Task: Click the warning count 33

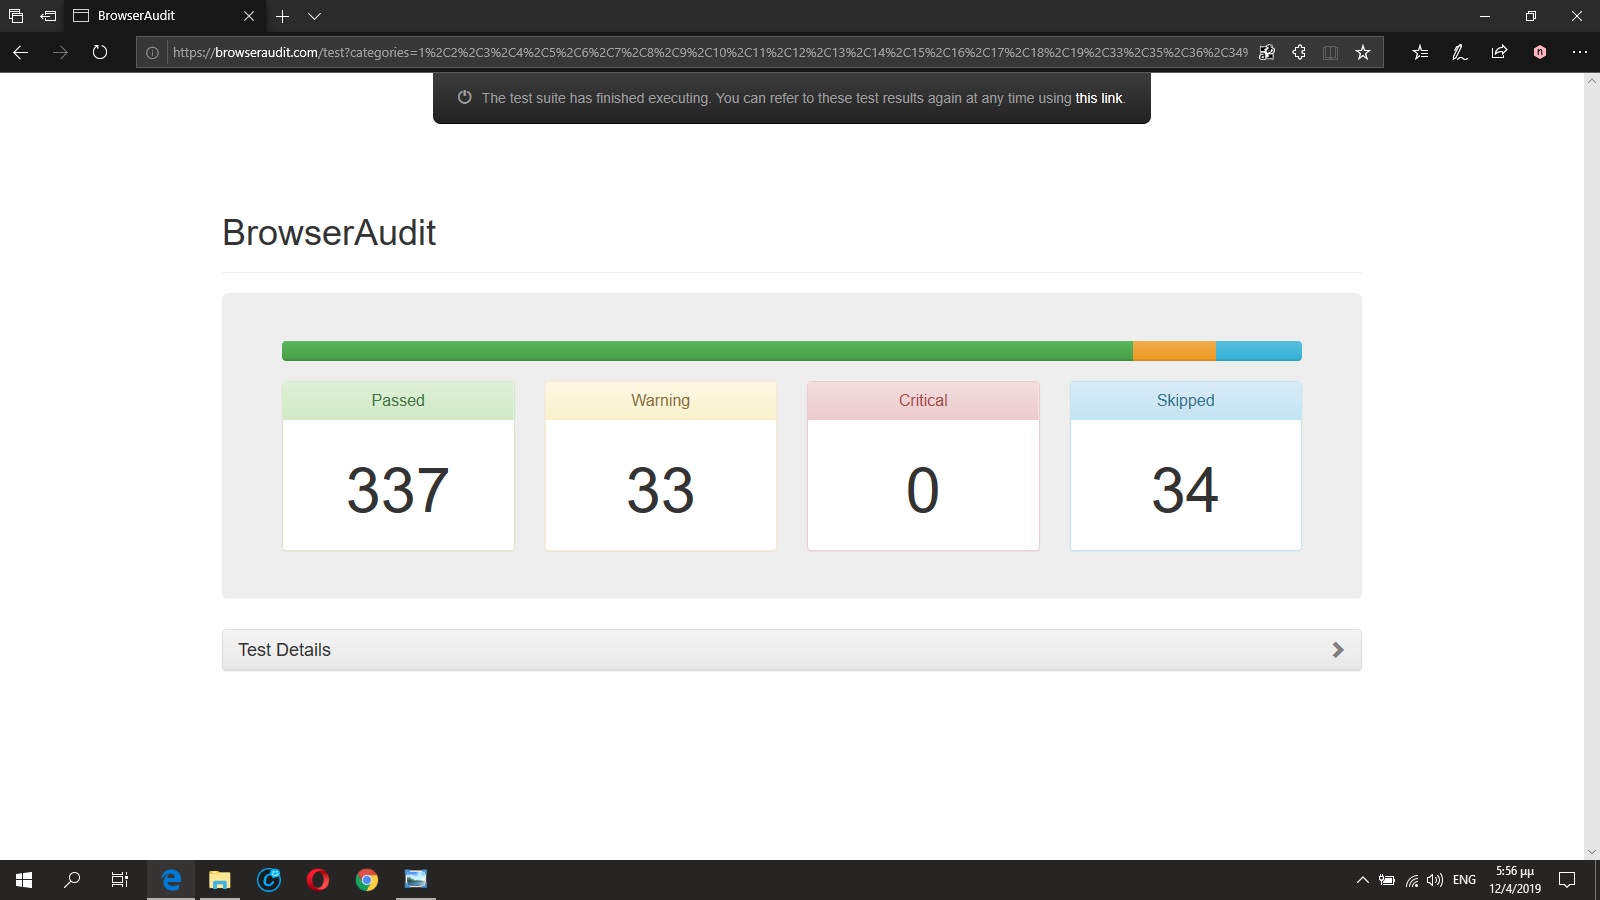Action: tap(661, 490)
